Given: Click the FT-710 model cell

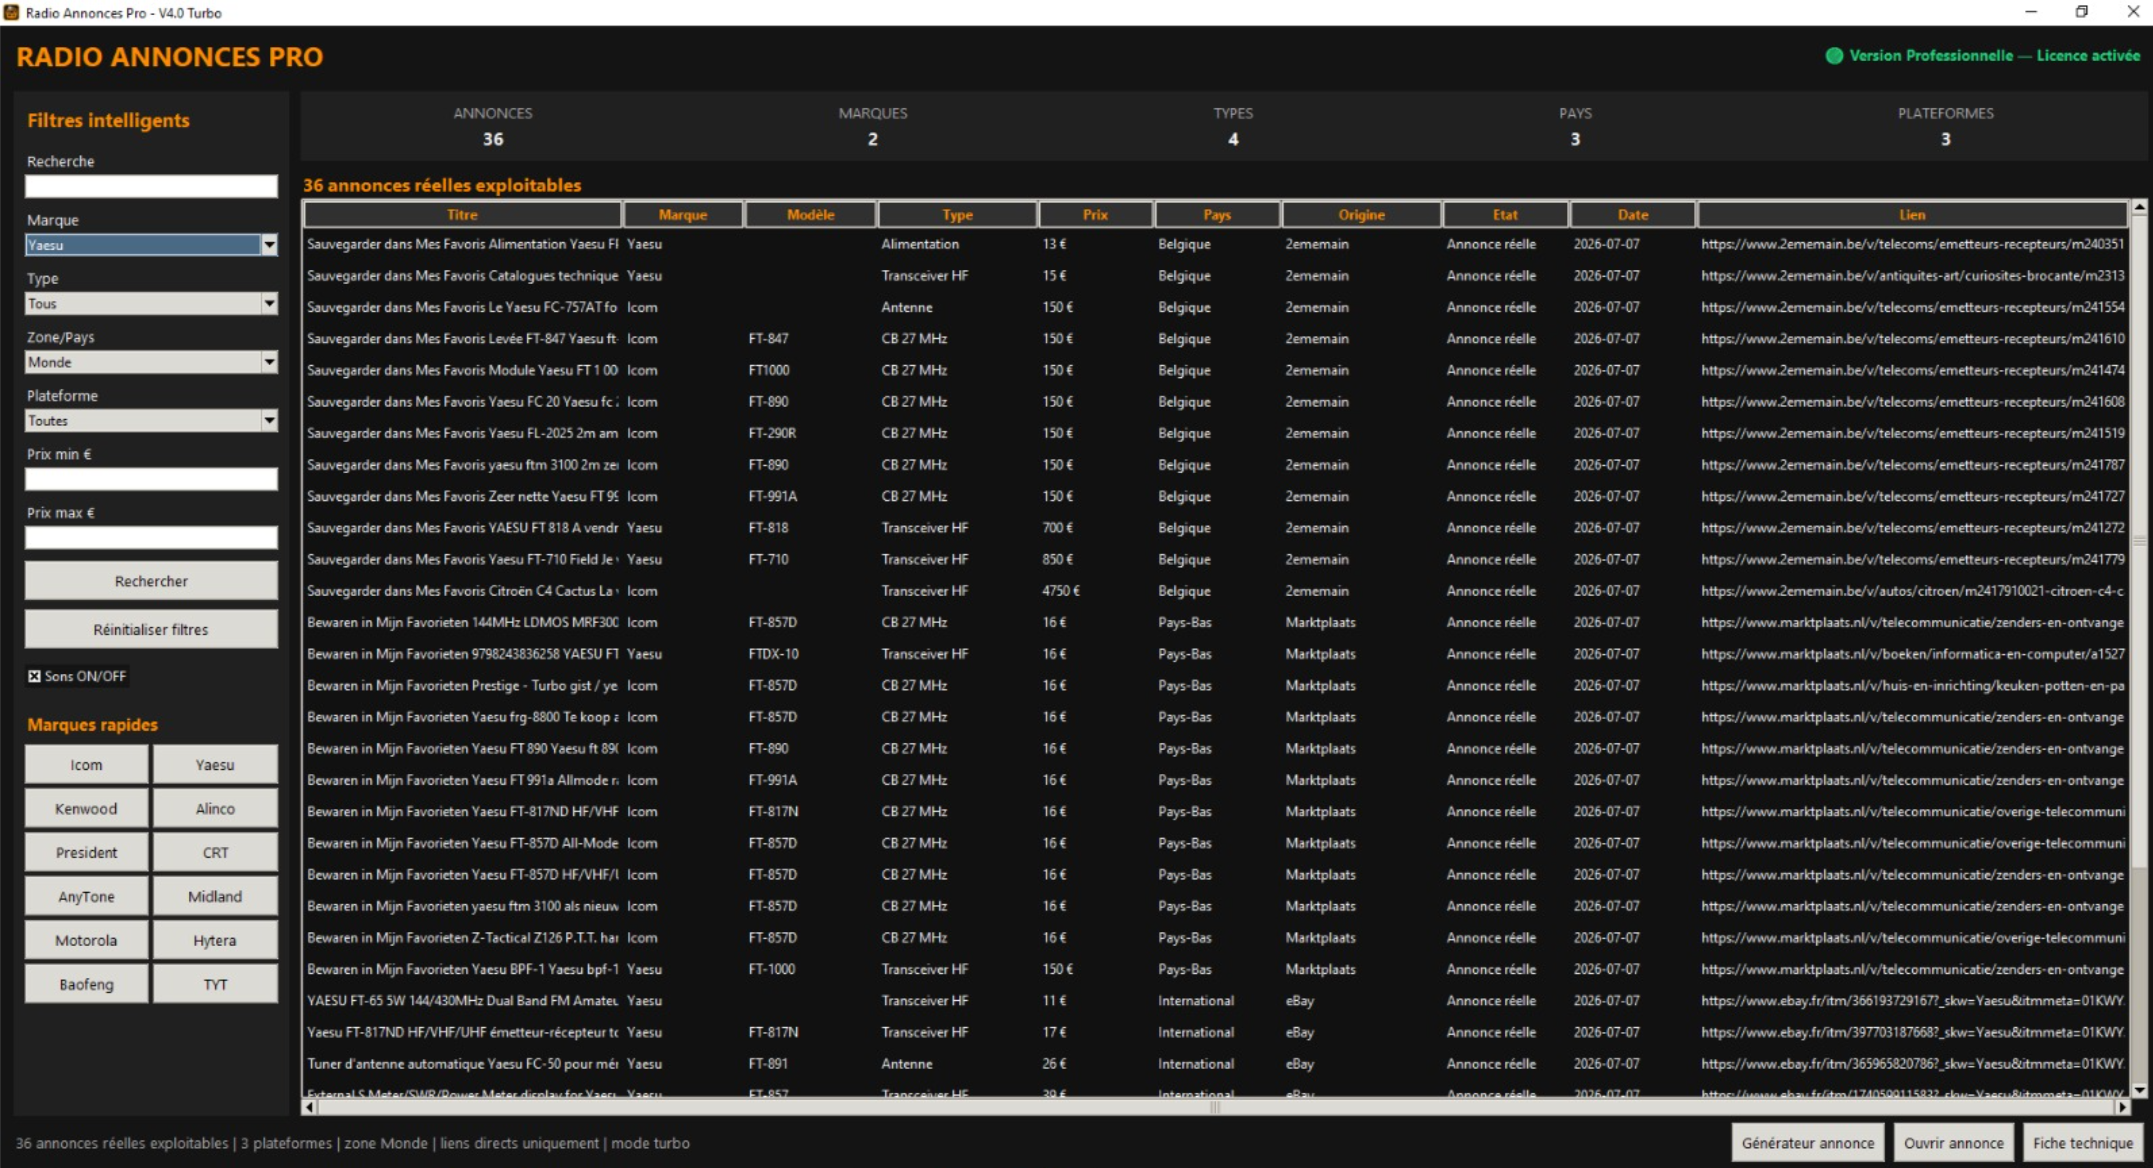Looking at the screenshot, I should point(768,560).
